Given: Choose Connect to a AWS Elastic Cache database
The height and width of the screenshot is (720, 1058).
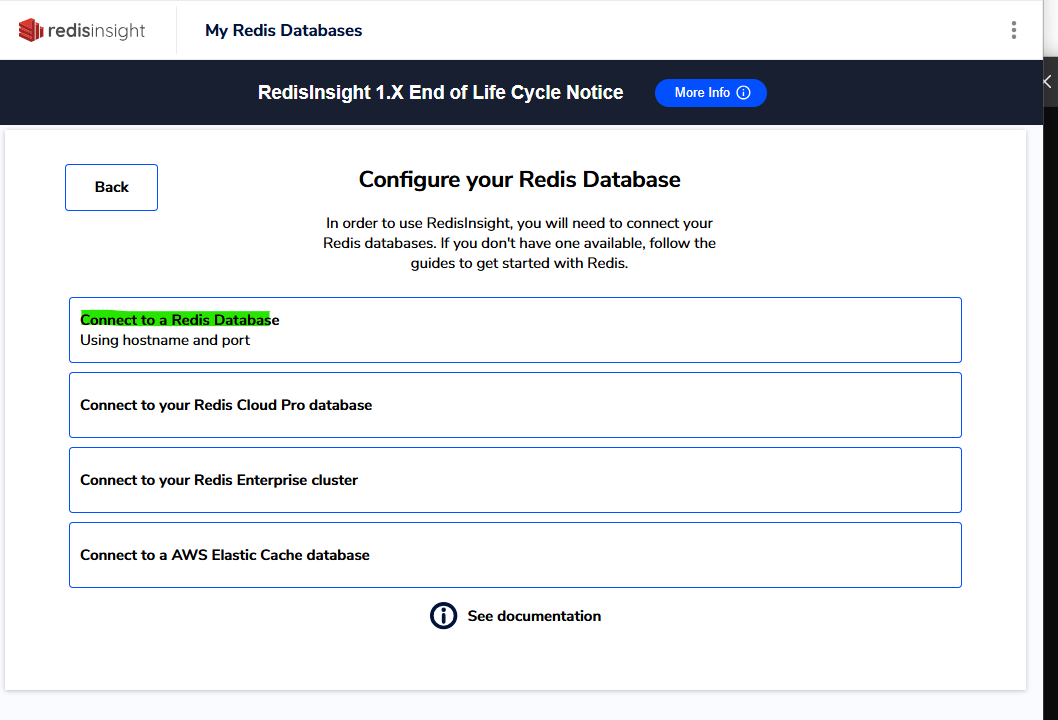Looking at the screenshot, I should tap(515, 555).
